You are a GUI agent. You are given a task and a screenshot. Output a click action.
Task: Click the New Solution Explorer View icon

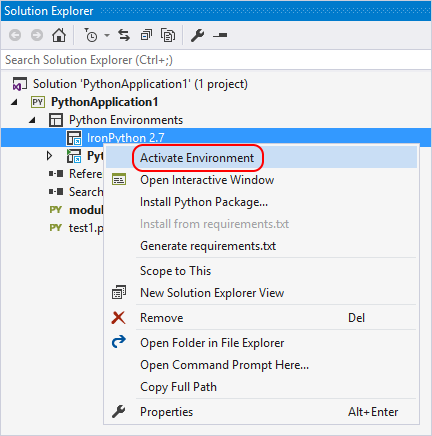point(119,292)
